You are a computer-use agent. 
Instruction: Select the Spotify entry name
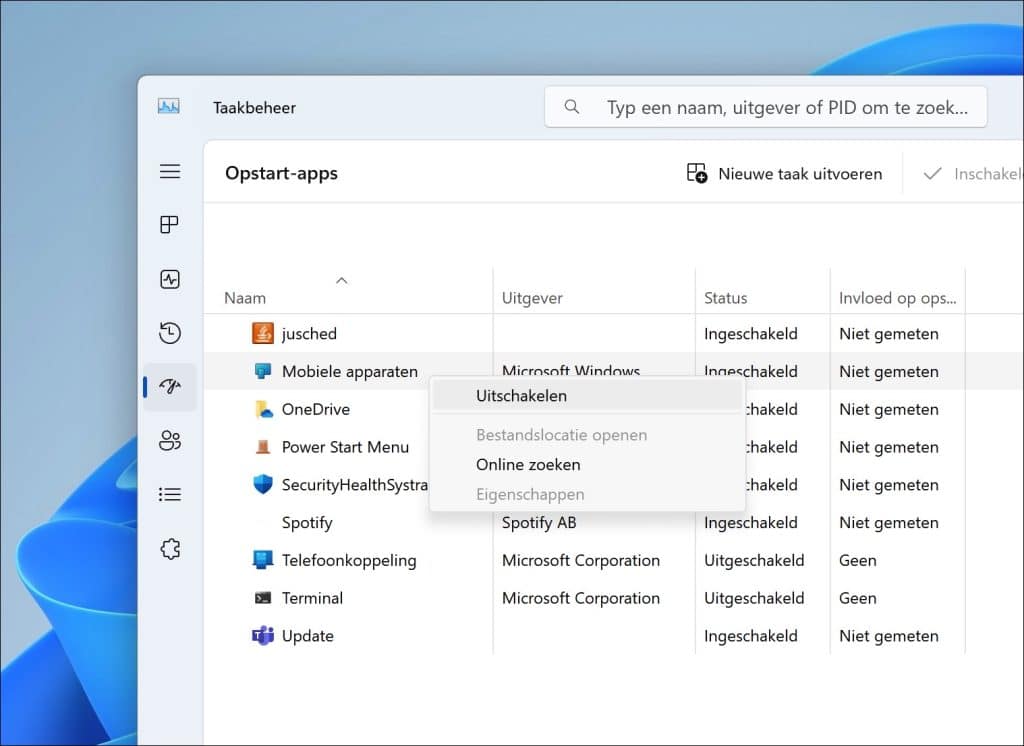[307, 523]
